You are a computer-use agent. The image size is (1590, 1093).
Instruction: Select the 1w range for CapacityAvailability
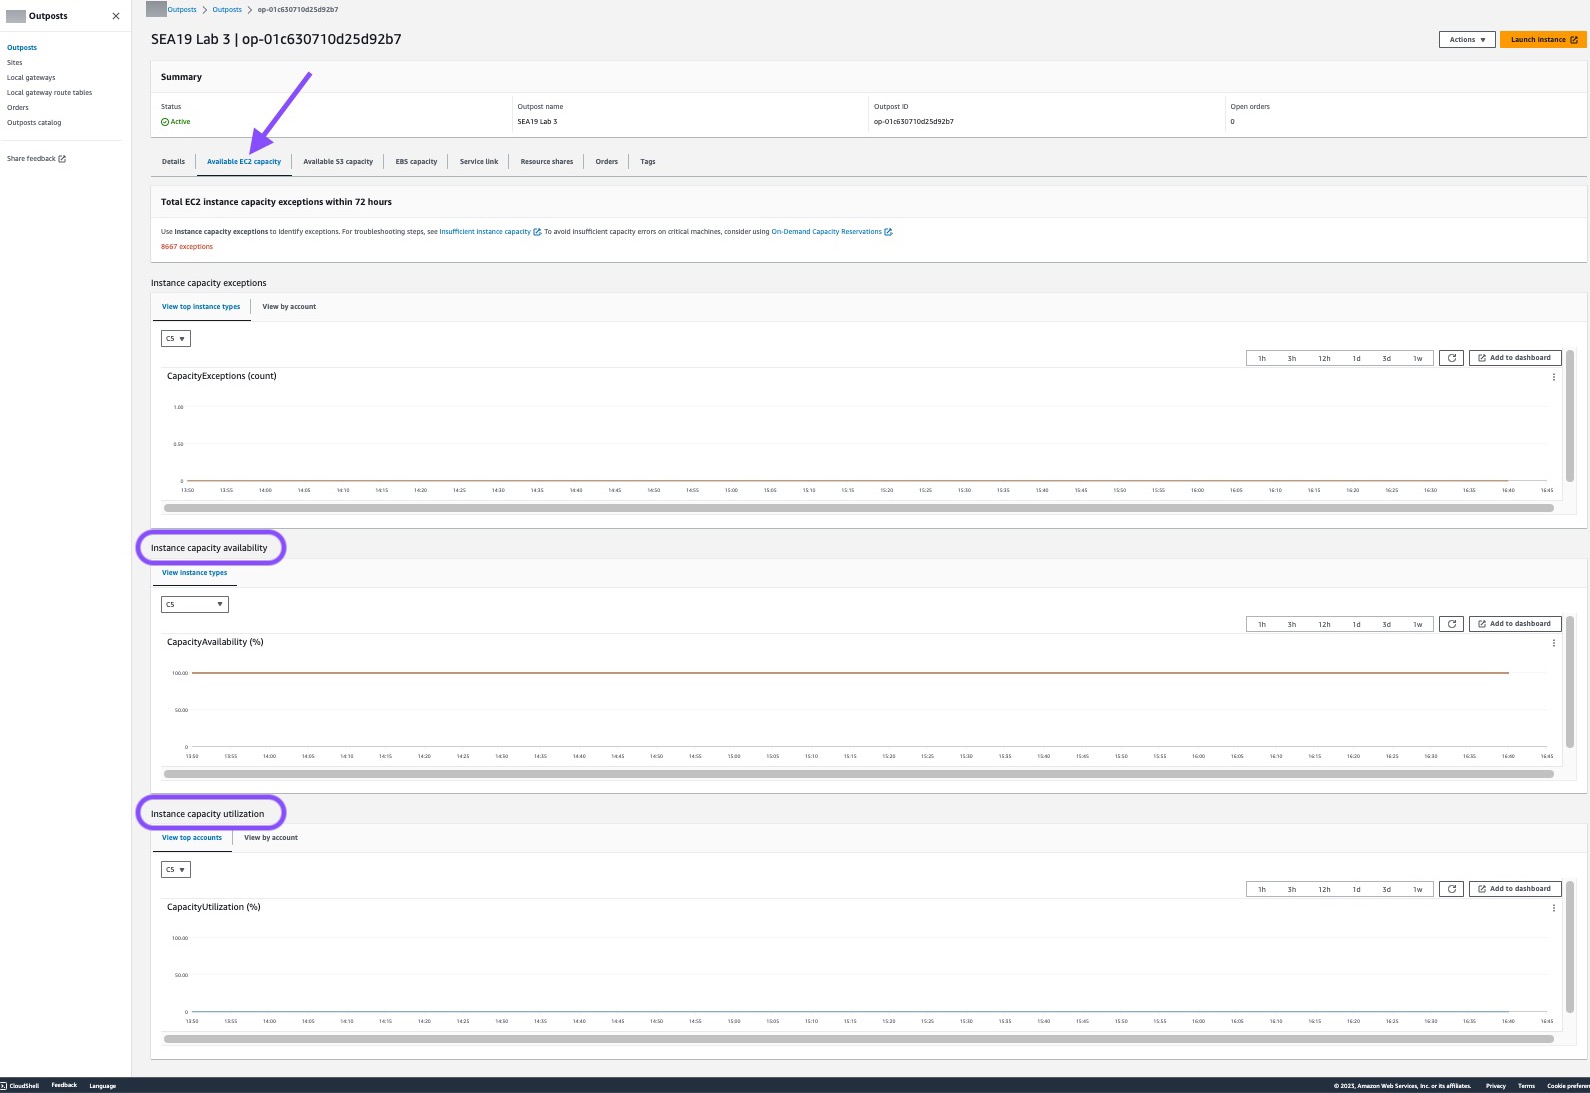tap(1417, 624)
